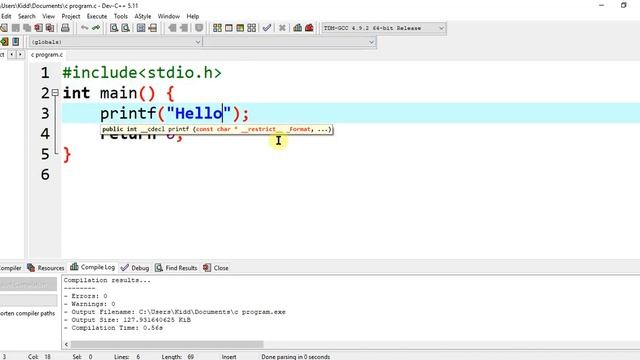
Task: Click the red delete profiling information icon
Action: pos(309,28)
